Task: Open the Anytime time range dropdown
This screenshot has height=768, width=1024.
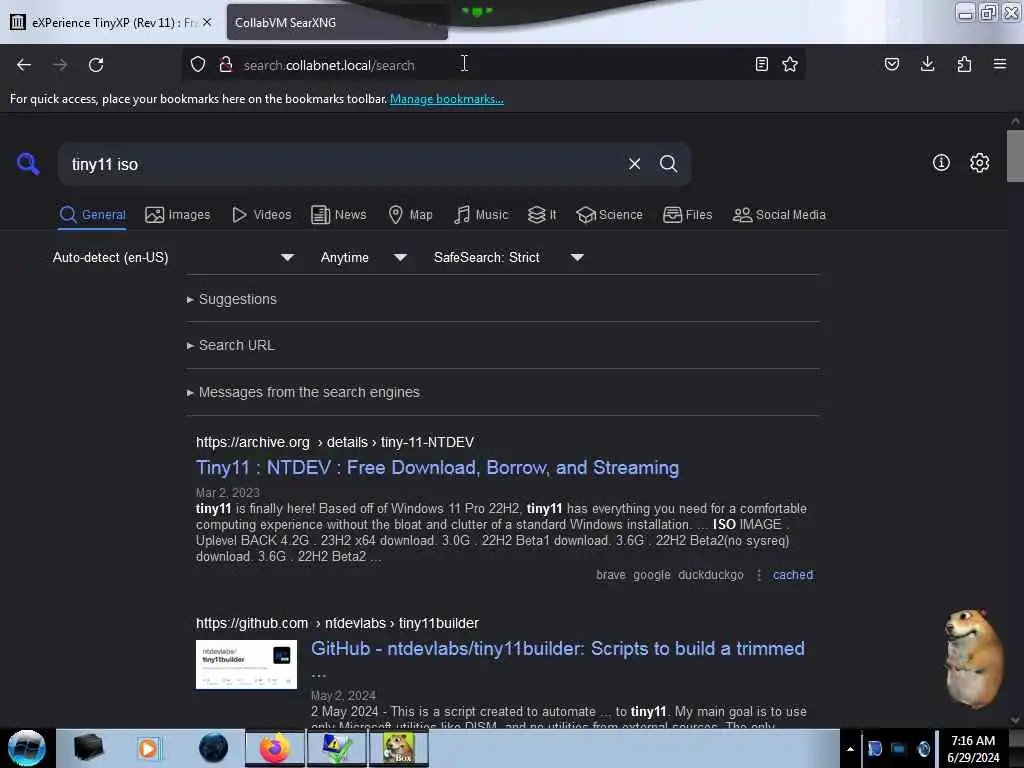Action: click(x=363, y=257)
